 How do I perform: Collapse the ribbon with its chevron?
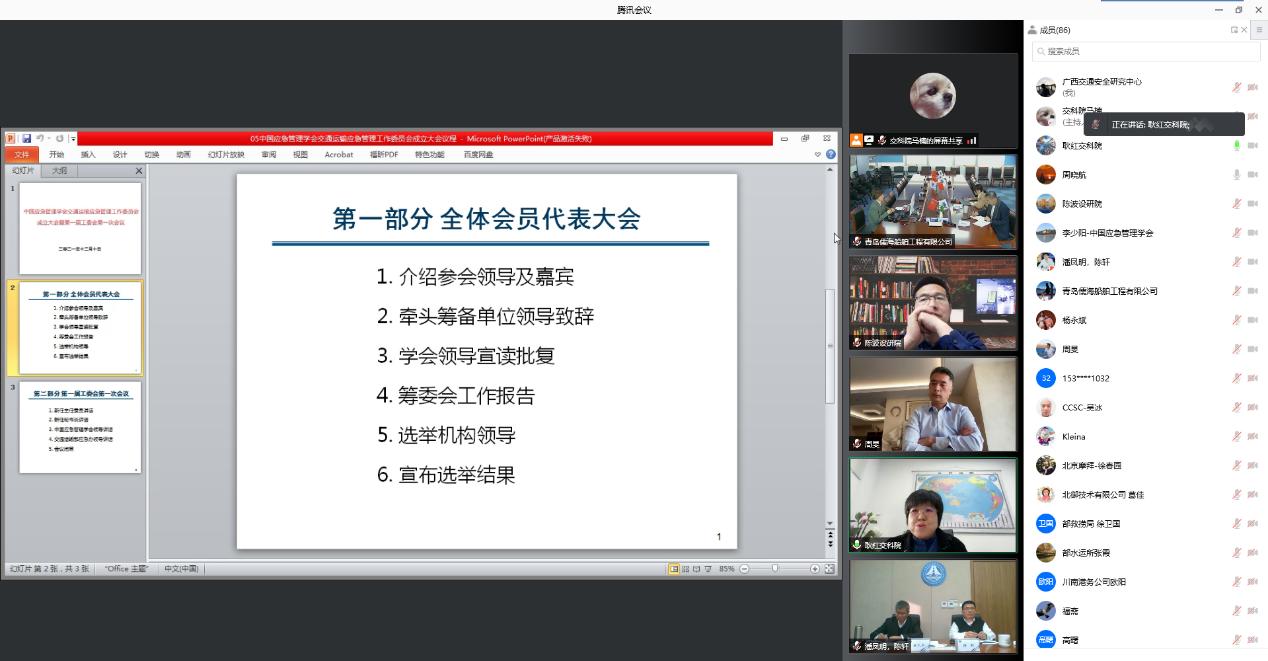point(817,152)
